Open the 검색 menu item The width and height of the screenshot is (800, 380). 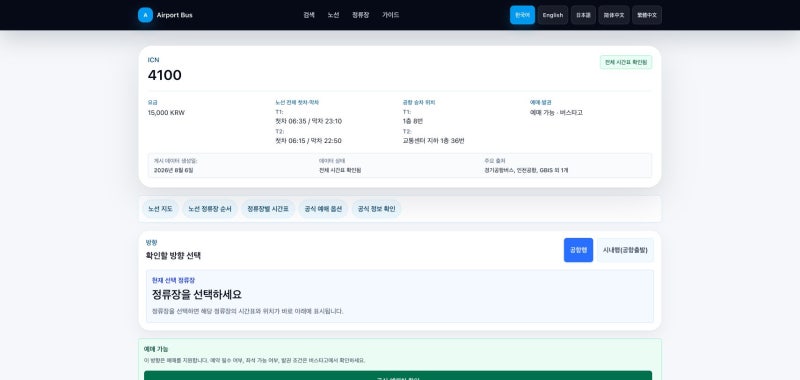(x=309, y=15)
